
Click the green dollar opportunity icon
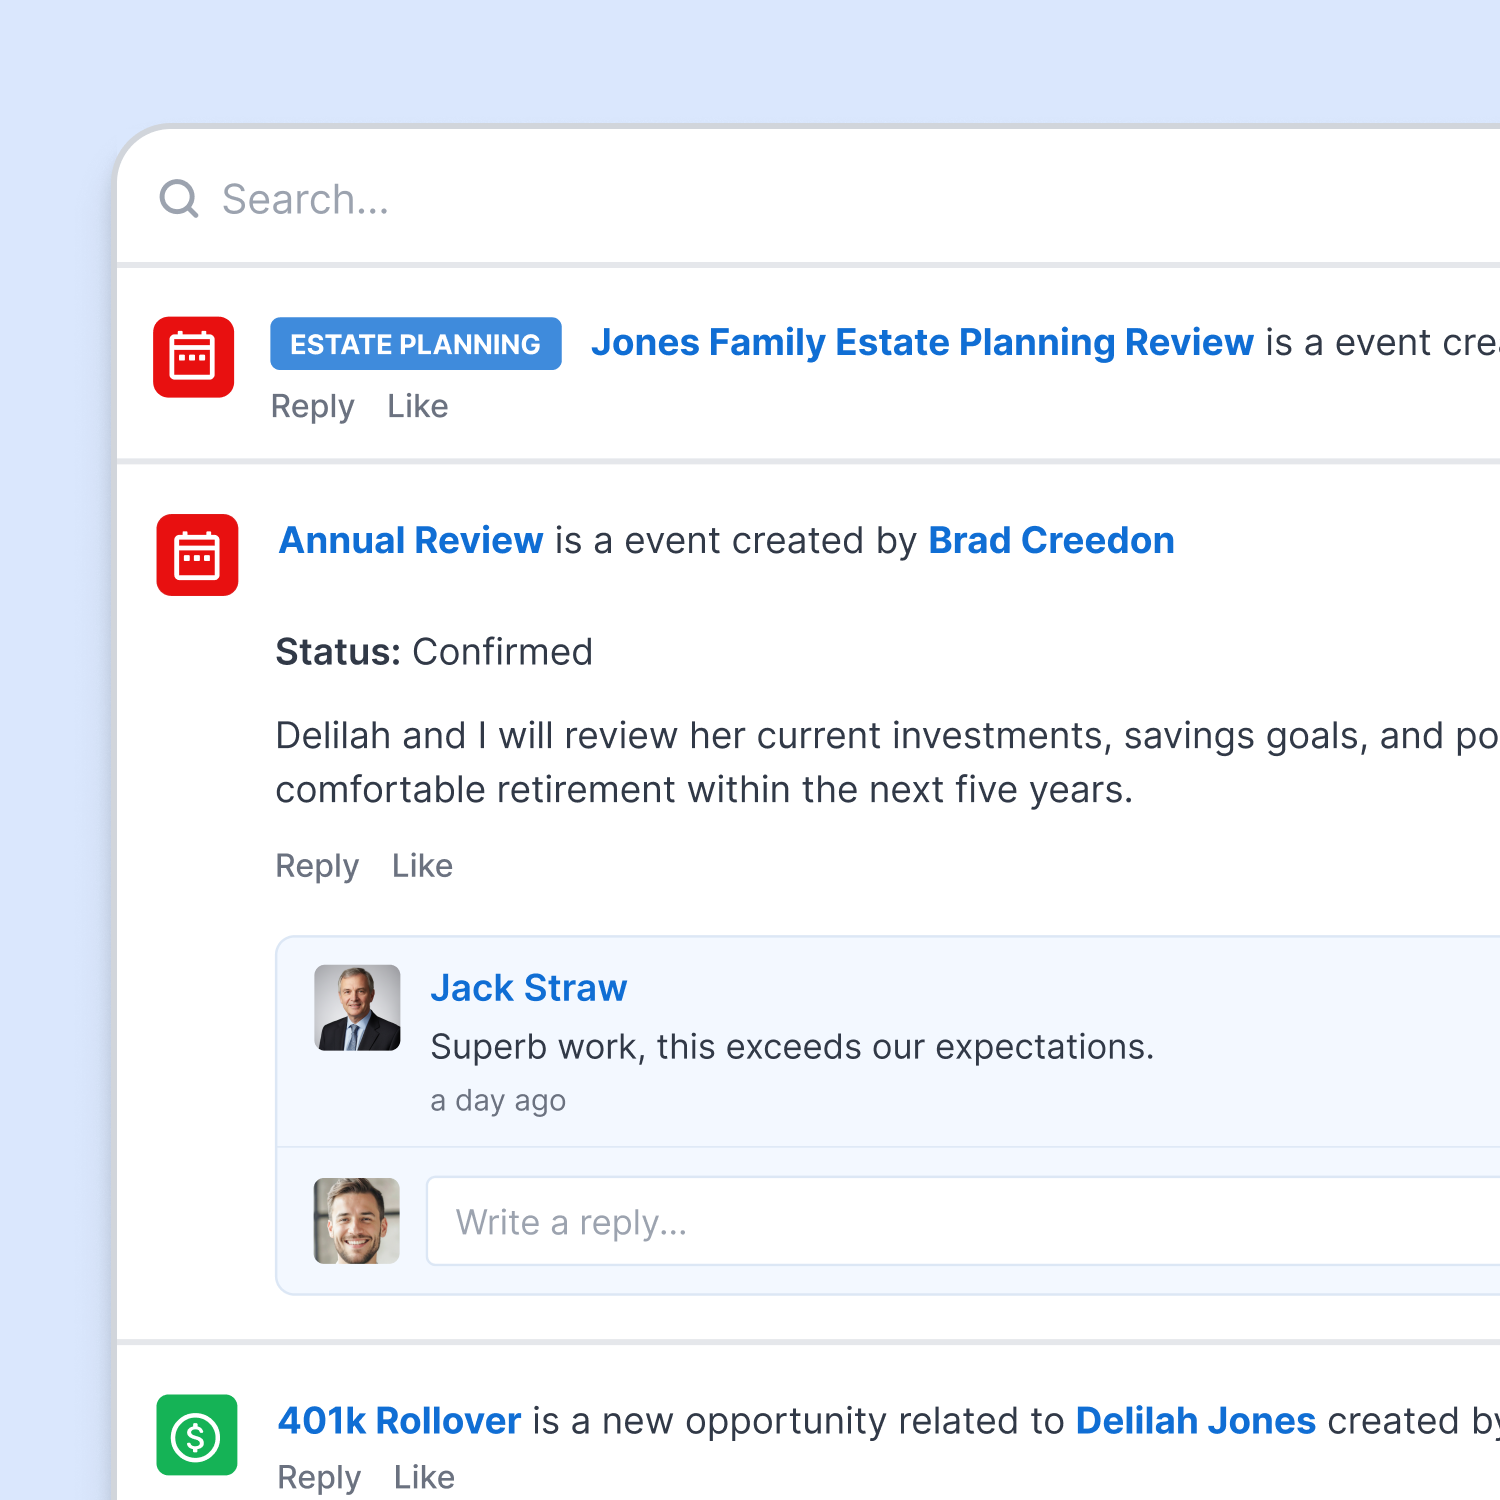[x=197, y=1435]
